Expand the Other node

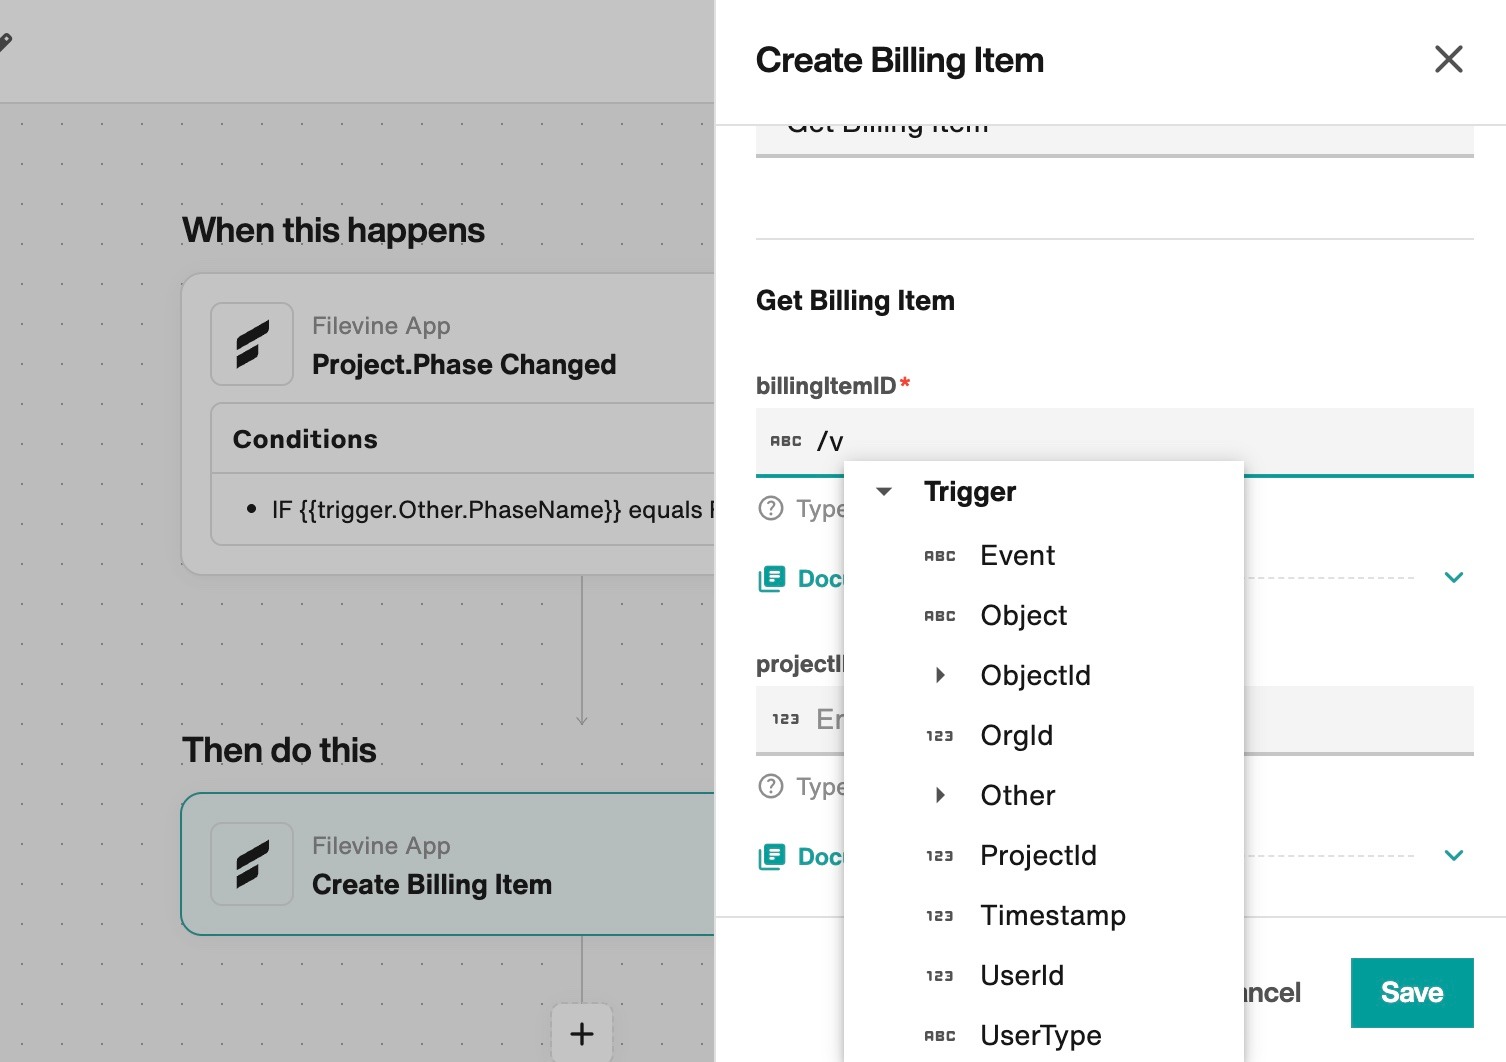coord(940,795)
